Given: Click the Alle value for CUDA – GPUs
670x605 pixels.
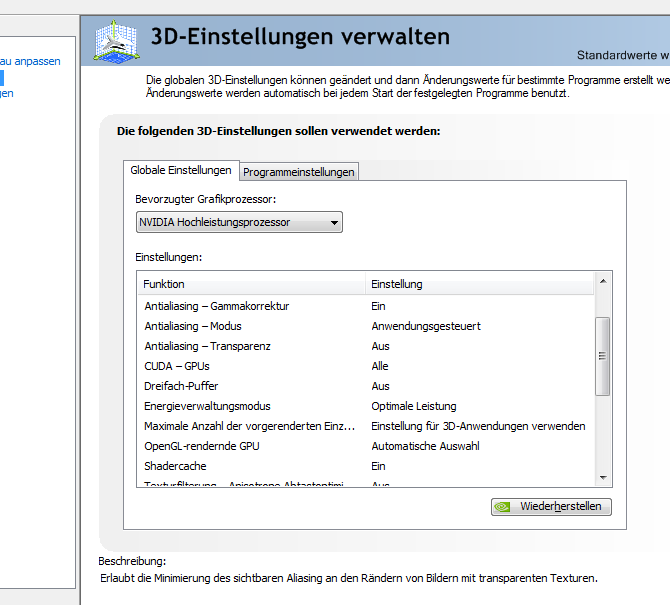Looking at the screenshot, I should point(380,367).
